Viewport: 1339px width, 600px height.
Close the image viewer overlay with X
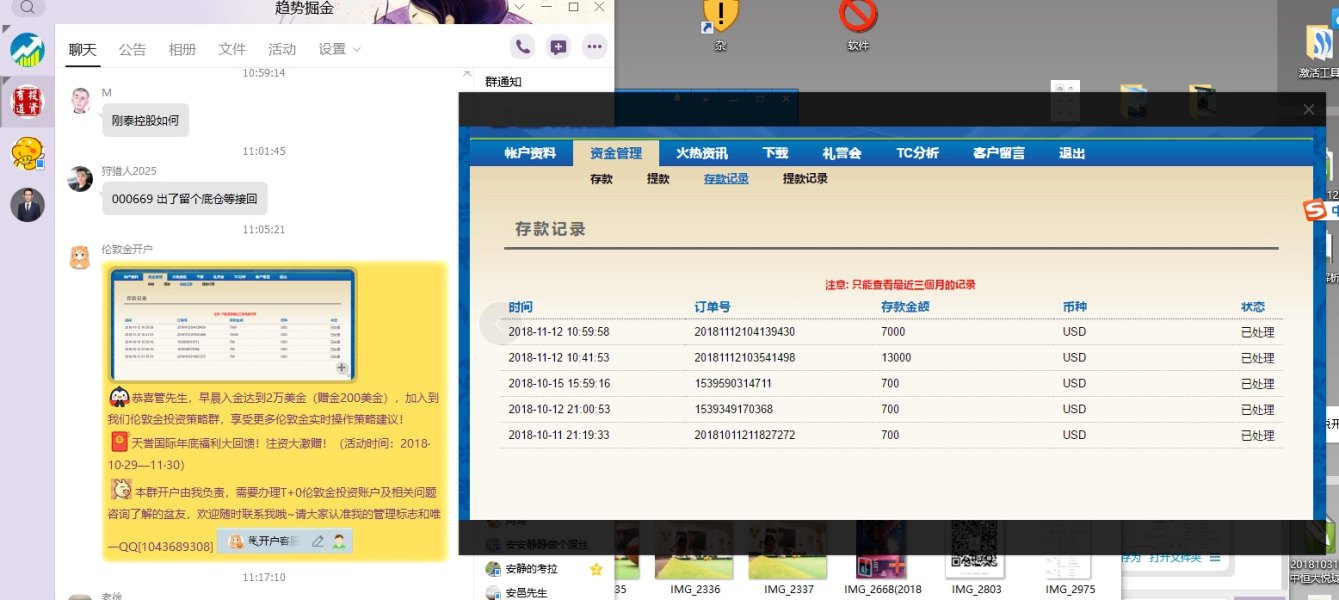click(1309, 110)
